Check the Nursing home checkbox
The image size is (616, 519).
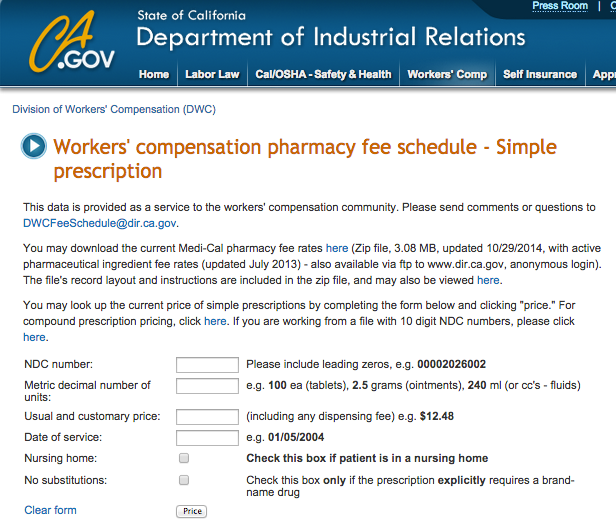[184, 458]
